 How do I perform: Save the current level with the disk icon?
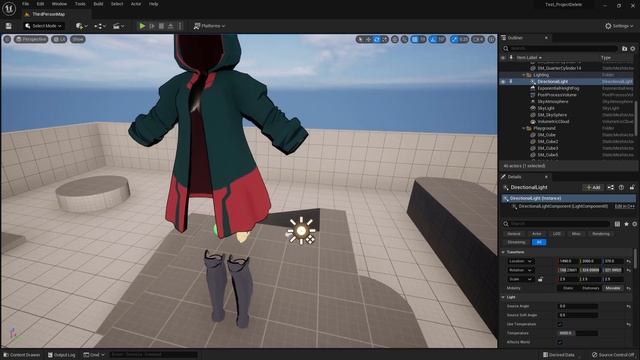9,26
